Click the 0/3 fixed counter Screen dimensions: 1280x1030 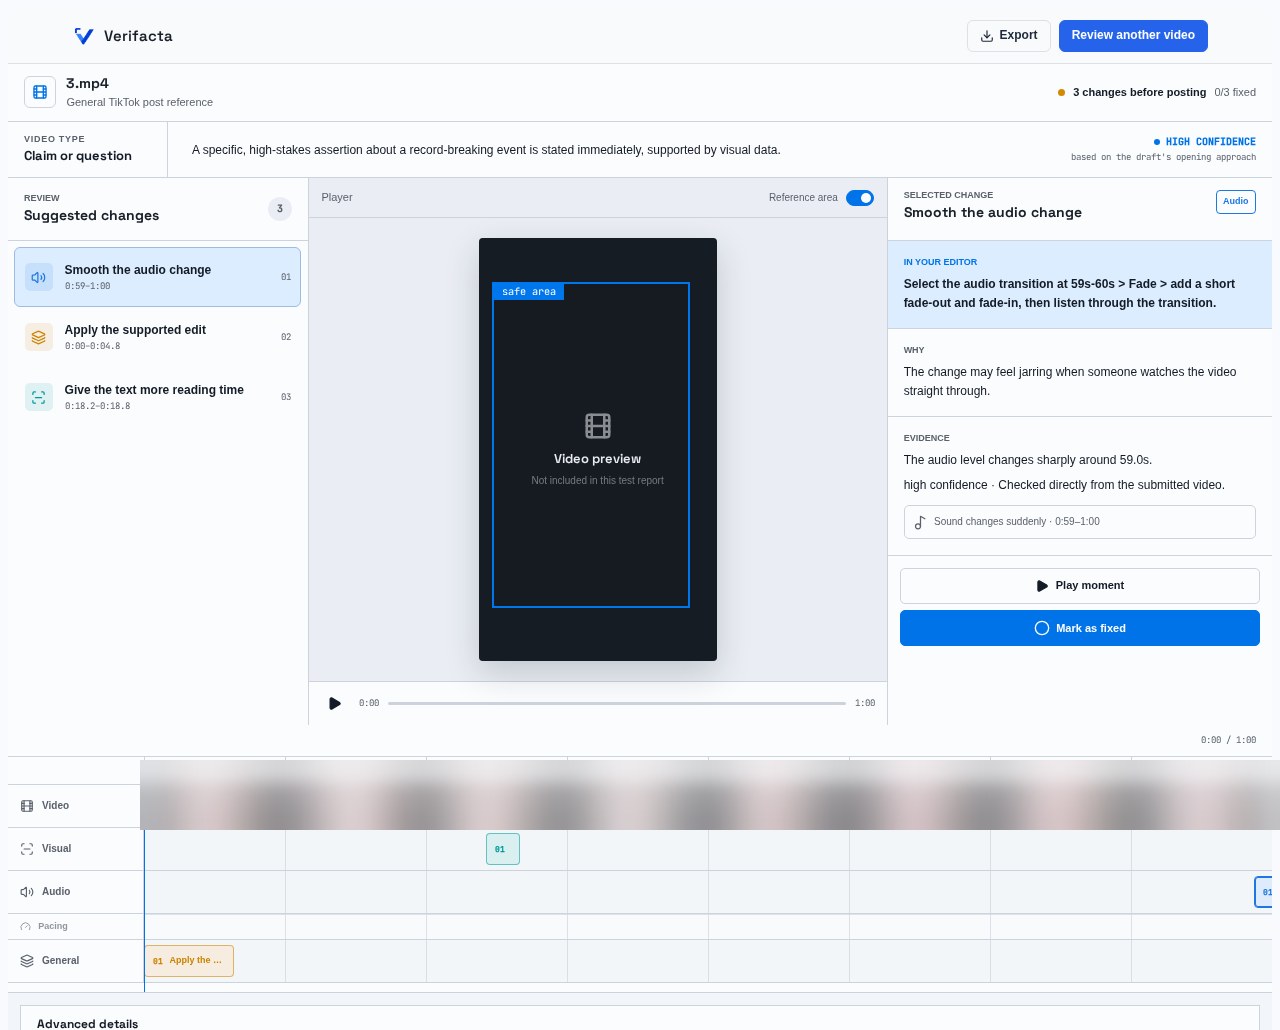[1235, 92]
